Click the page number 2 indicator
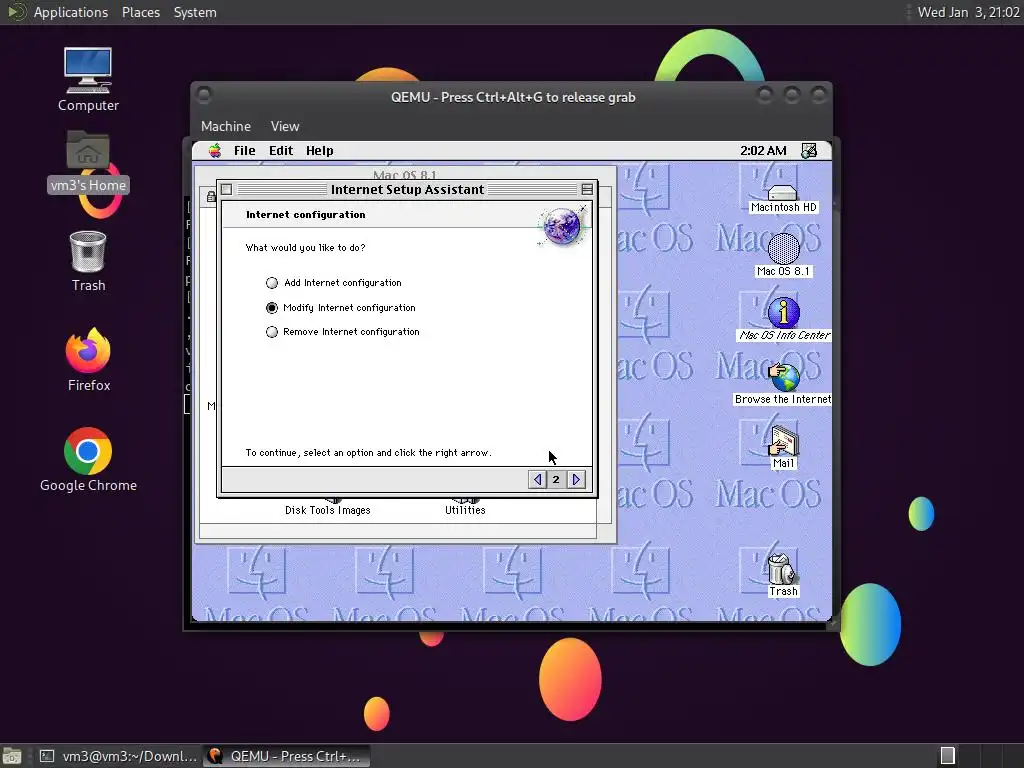This screenshot has width=1024, height=768. pos(556,479)
